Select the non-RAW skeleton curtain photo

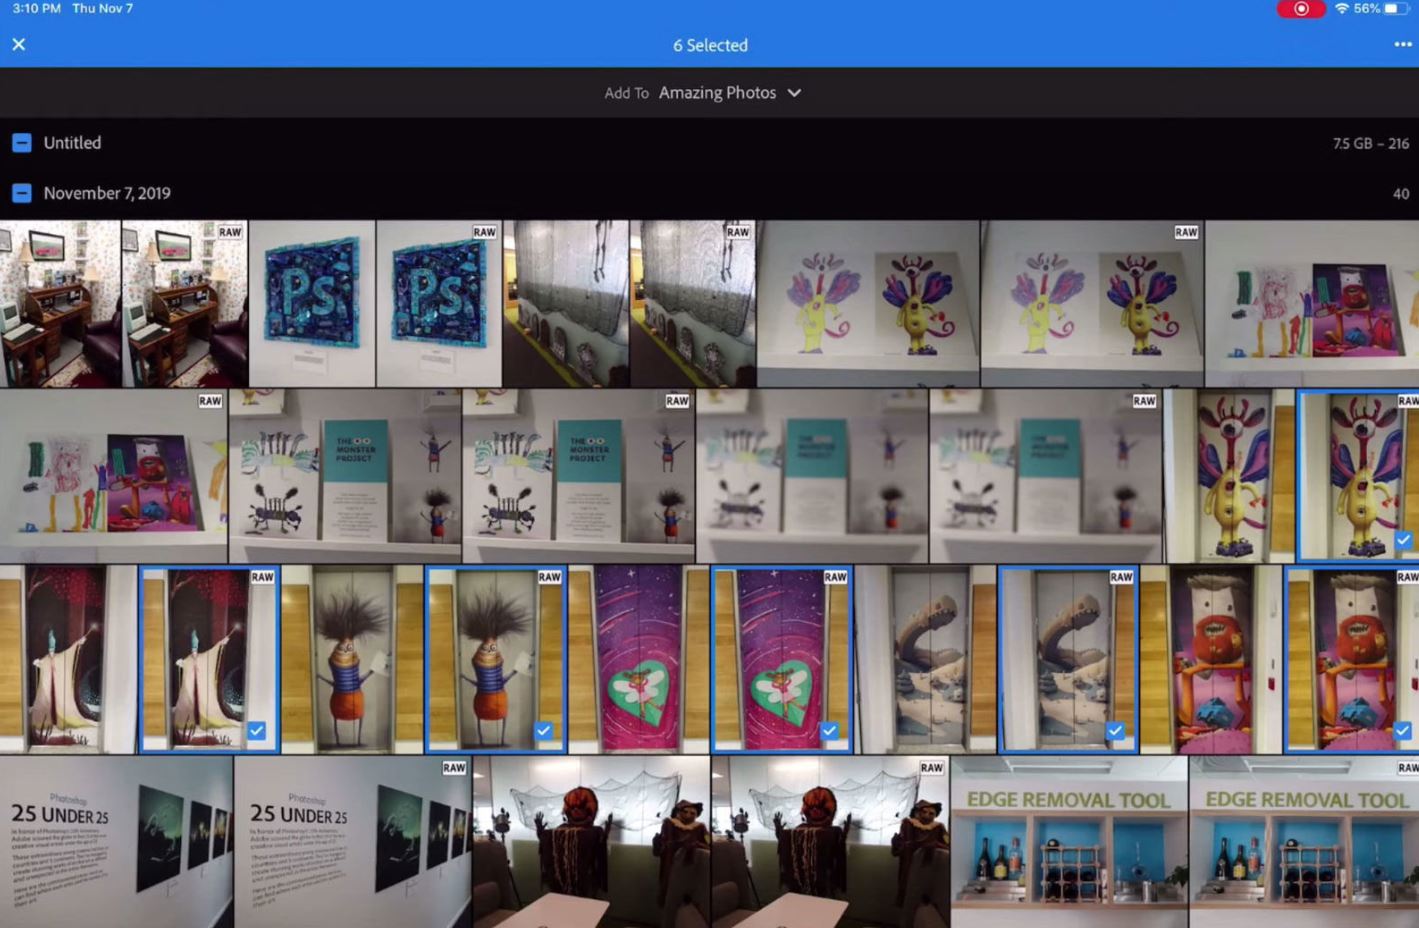pos(566,304)
